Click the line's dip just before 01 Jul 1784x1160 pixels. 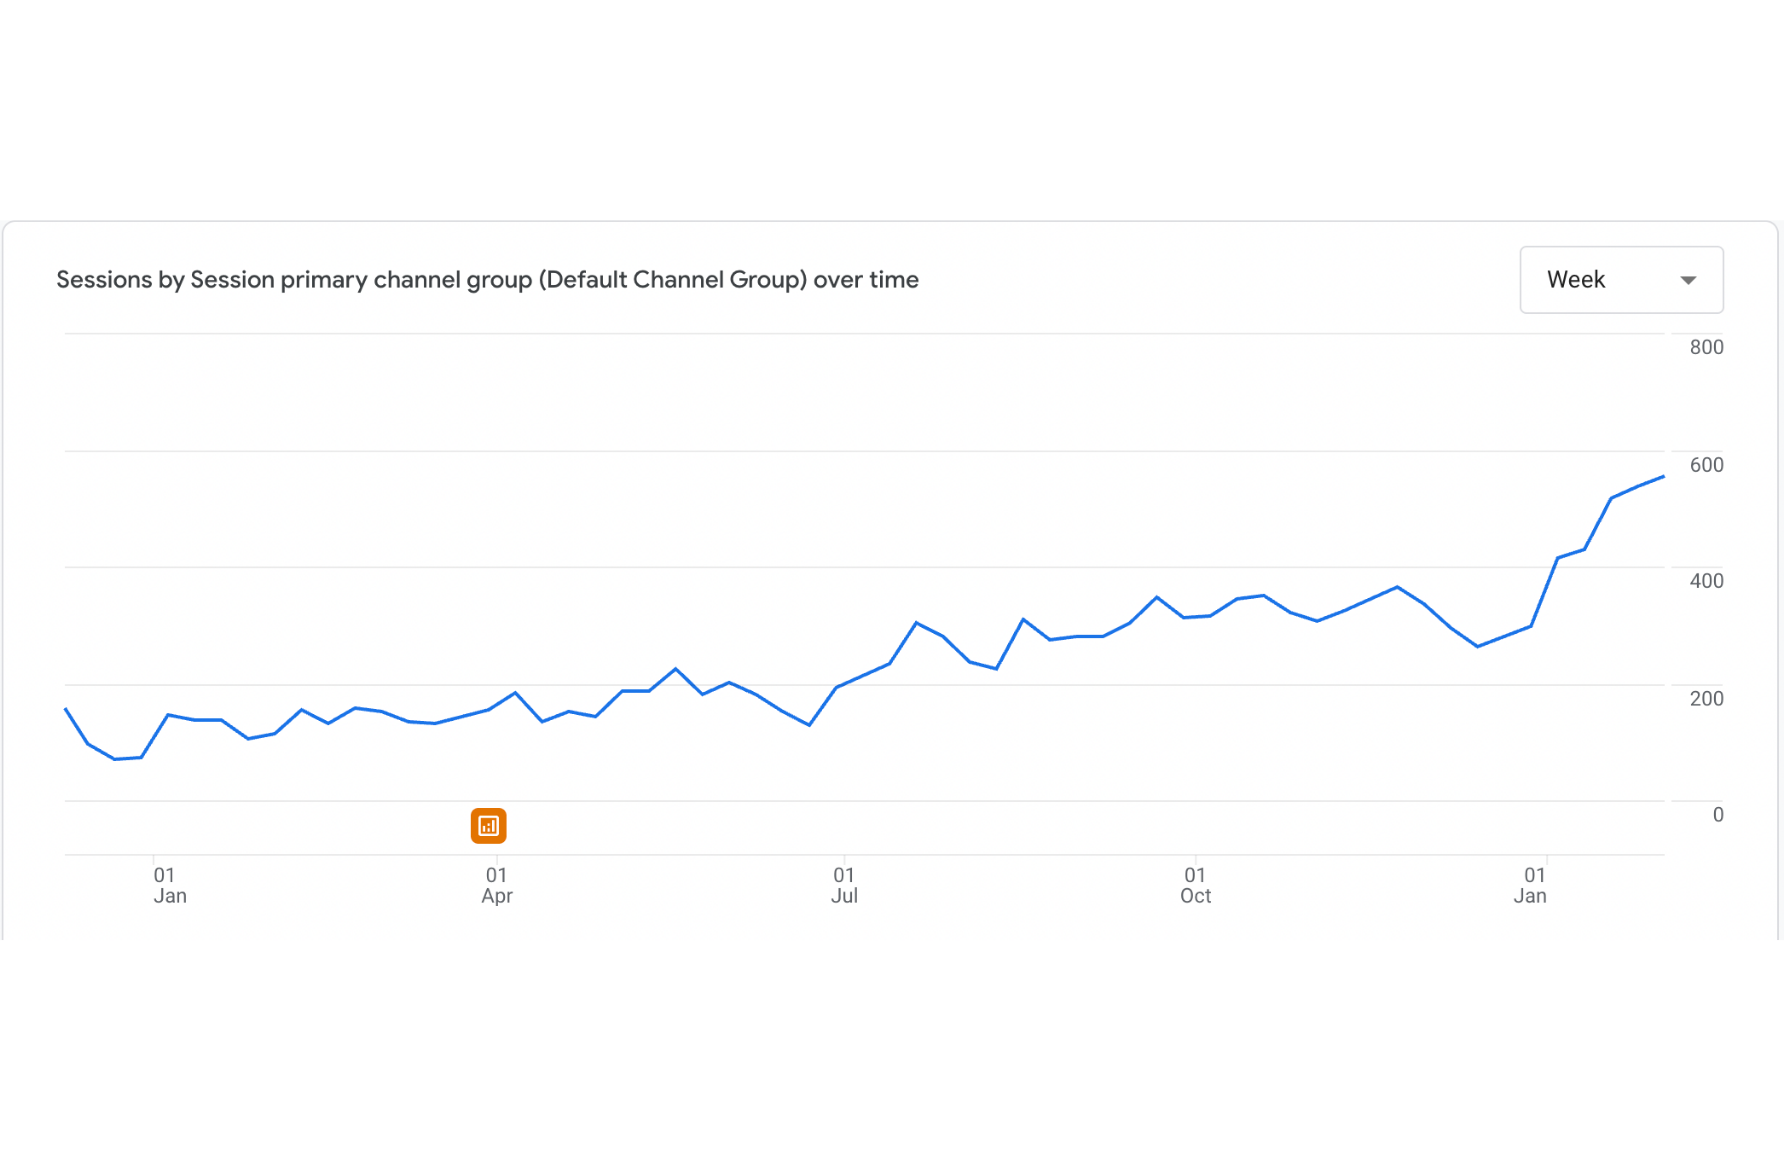click(809, 725)
